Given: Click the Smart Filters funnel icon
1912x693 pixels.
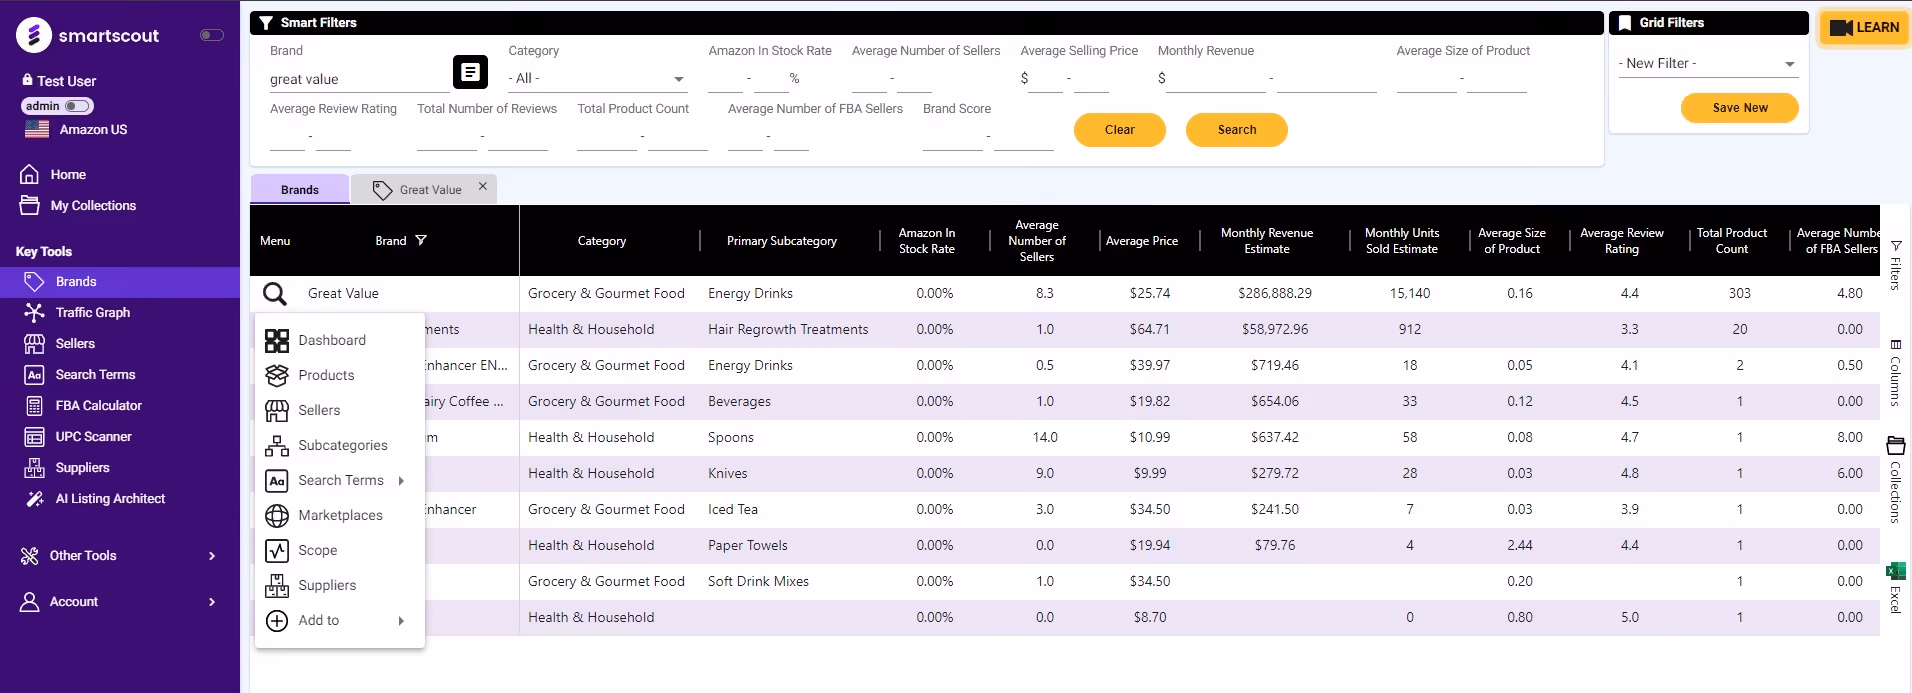Looking at the screenshot, I should [x=266, y=23].
